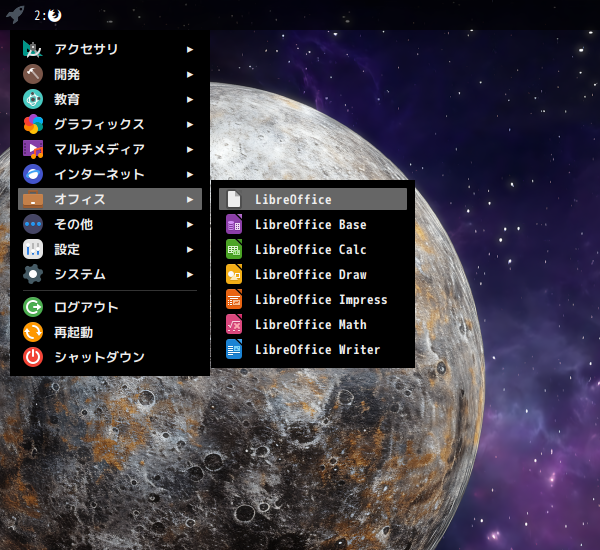
Task: Expand the システム submenu arrow
Action: [x=190, y=274]
